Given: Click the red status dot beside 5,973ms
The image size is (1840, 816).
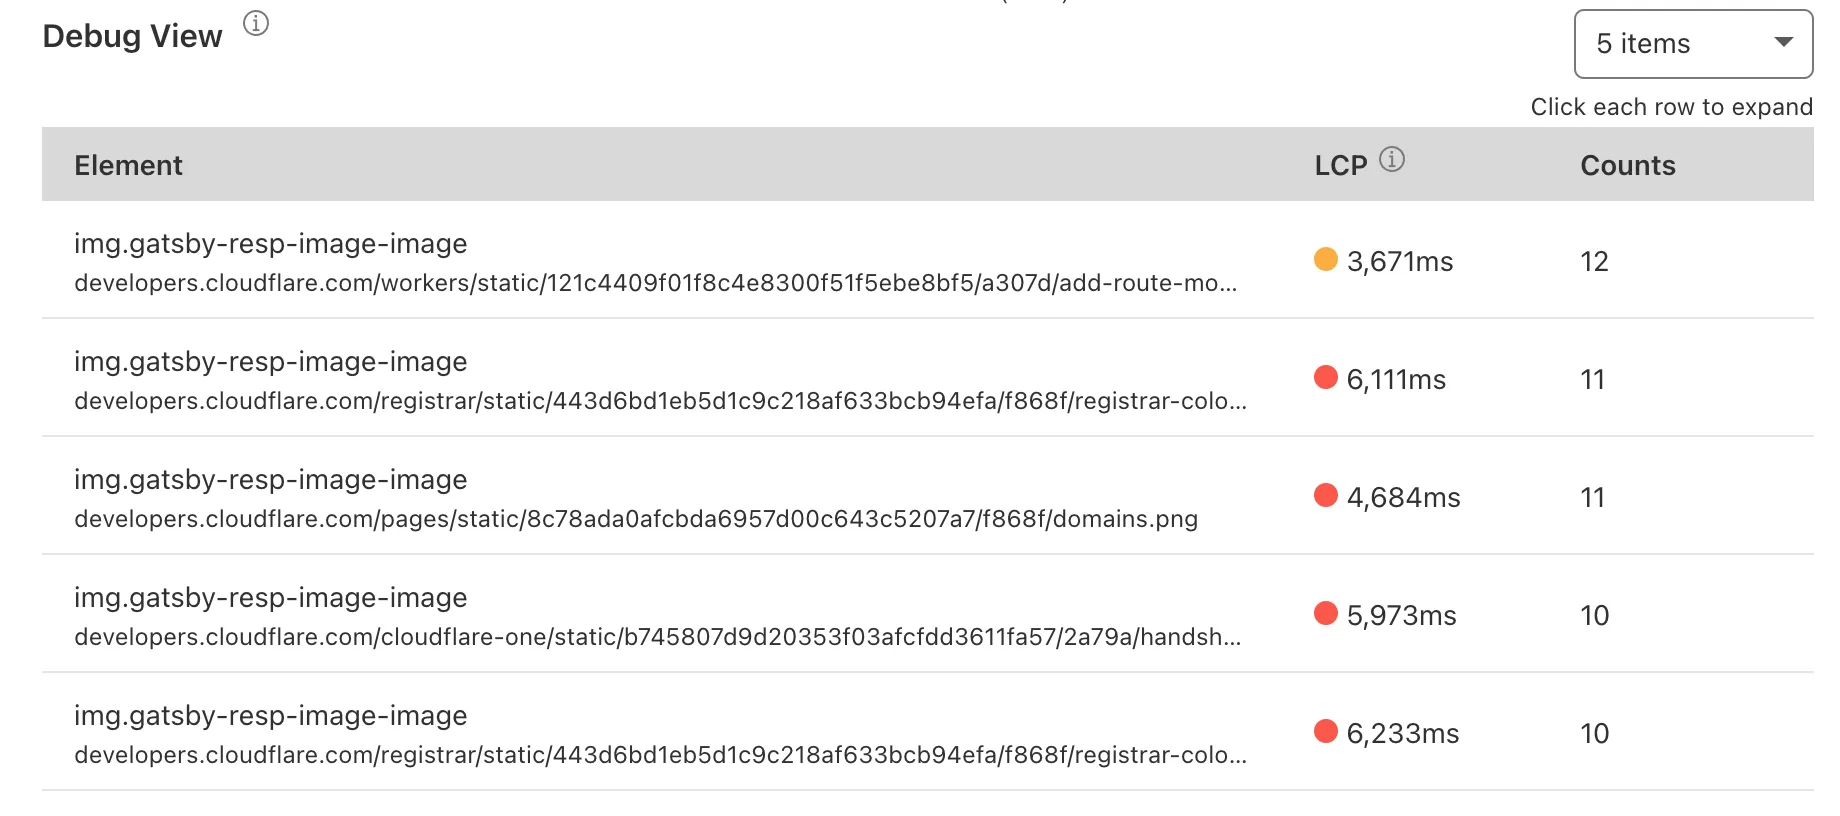Looking at the screenshot, I should point(1326,614).
